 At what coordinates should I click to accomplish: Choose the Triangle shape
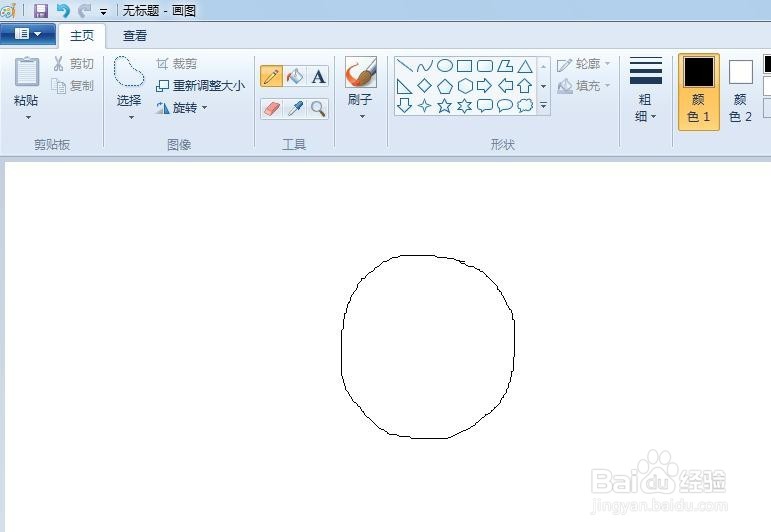(525, 65)
